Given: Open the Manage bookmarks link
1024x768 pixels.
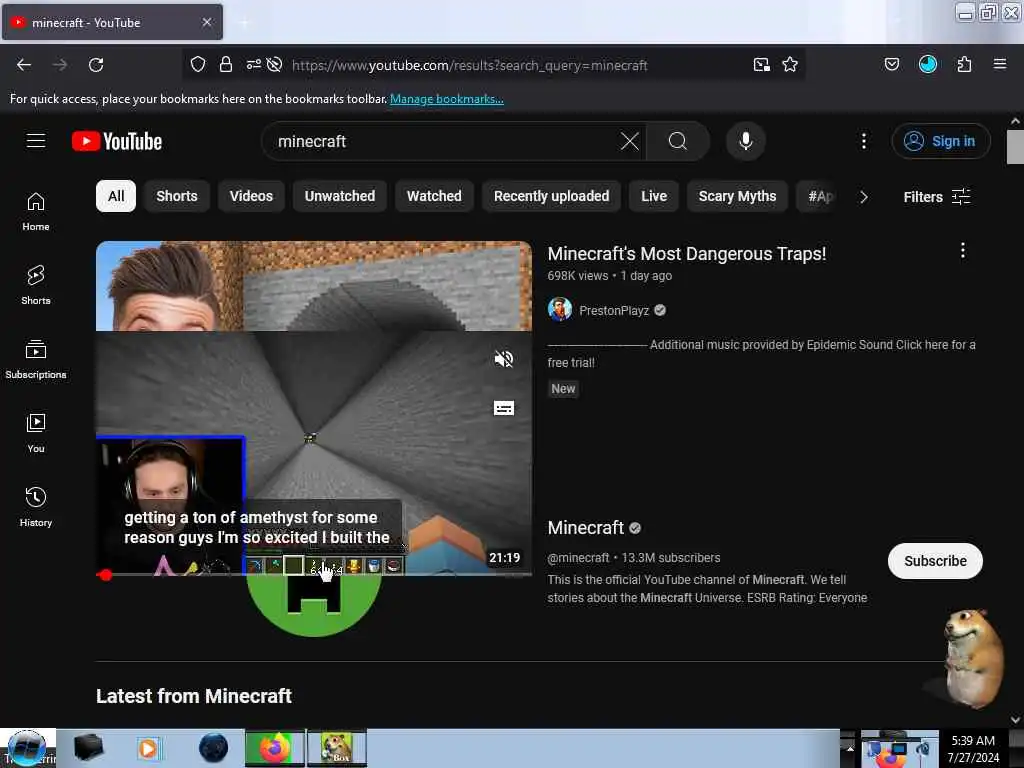Looking at the screenshot, I should 447,99.
